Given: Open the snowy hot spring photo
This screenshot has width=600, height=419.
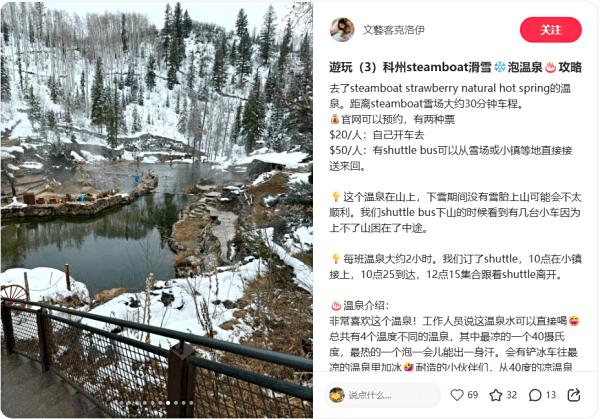Looking at the screenshot, I should tap(157, 209).
